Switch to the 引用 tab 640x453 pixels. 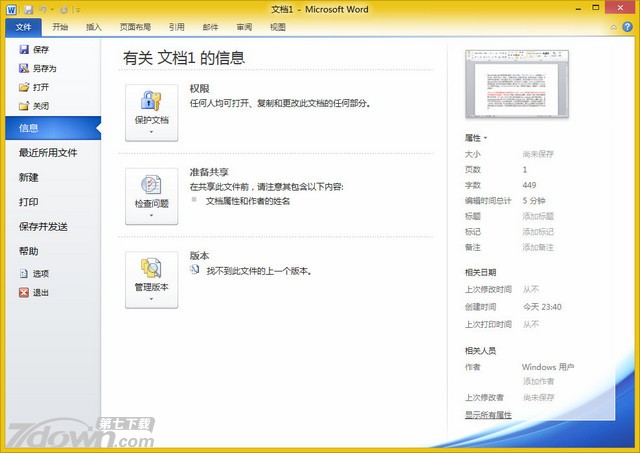click(x=177, y=27)
